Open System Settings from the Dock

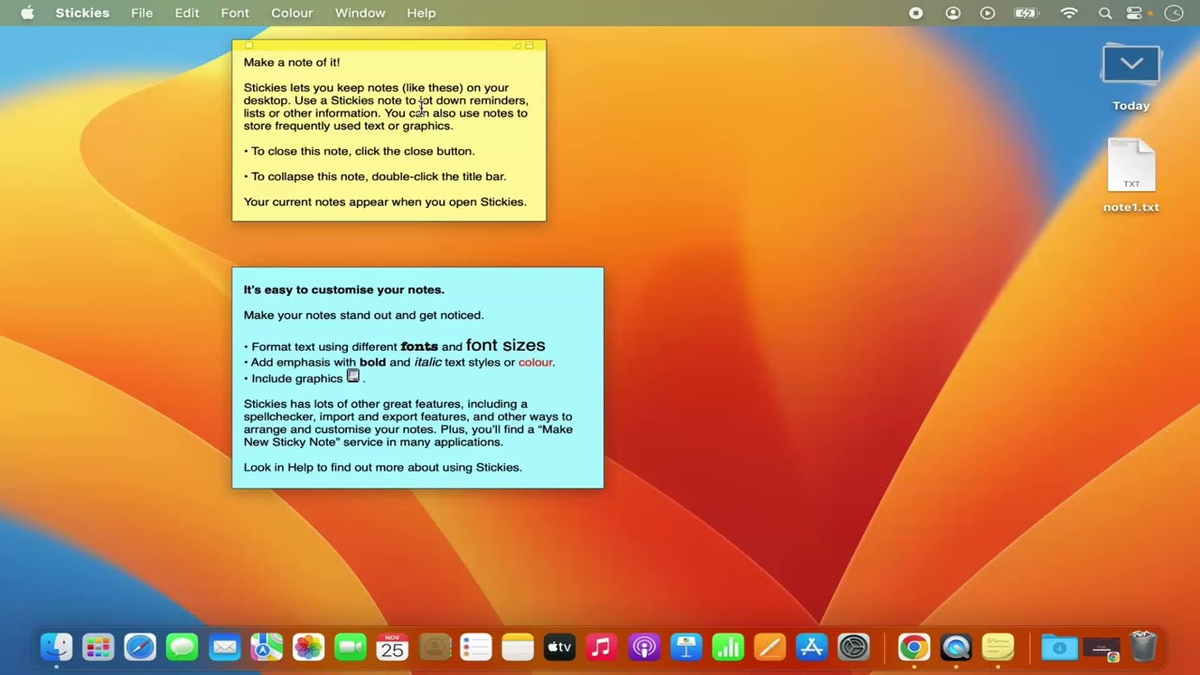point(854,647)
